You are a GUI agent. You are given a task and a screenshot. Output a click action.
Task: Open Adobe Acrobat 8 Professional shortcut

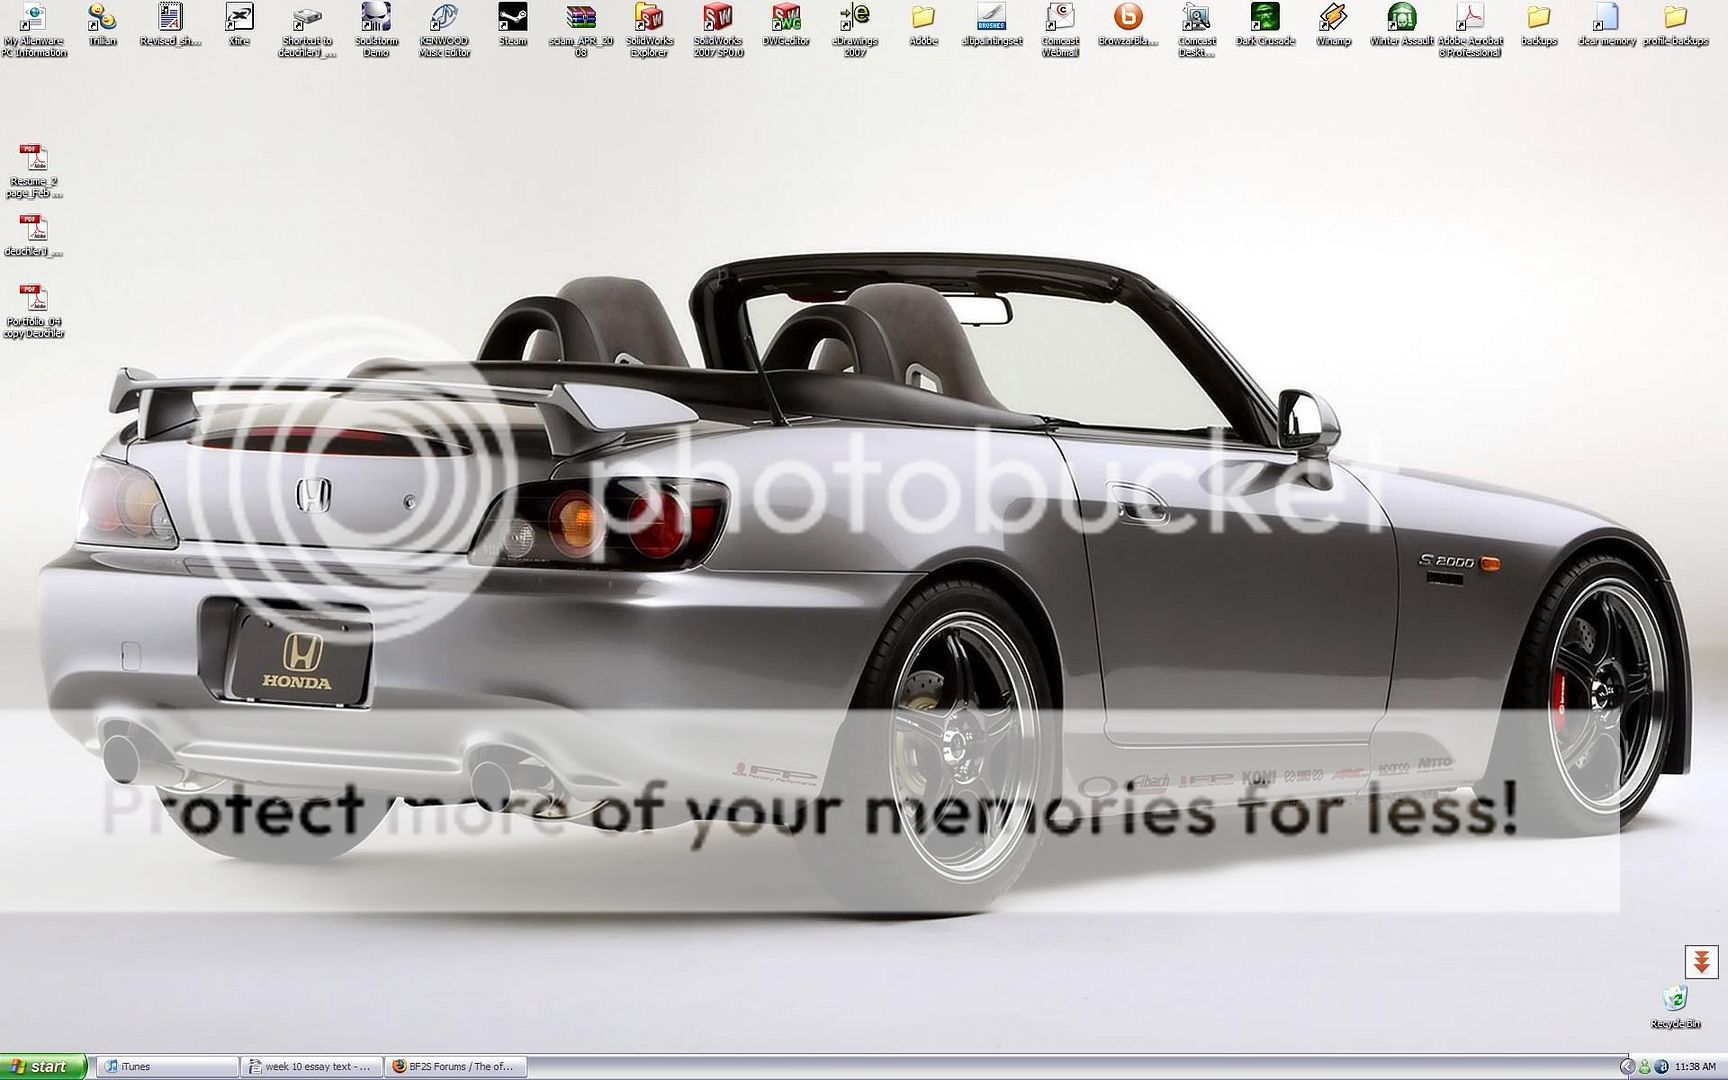[1470, 30]
